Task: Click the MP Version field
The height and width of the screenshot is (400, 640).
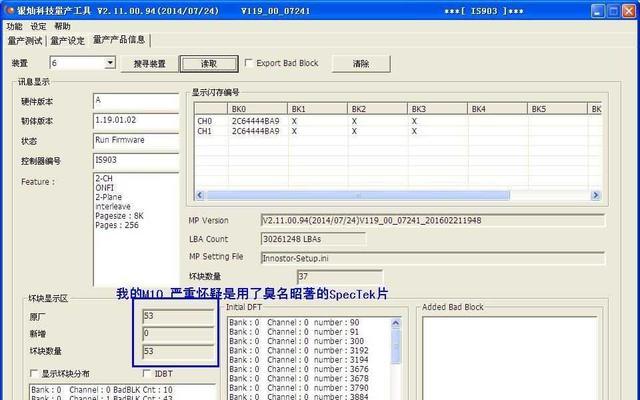Action: coord(433,220)
